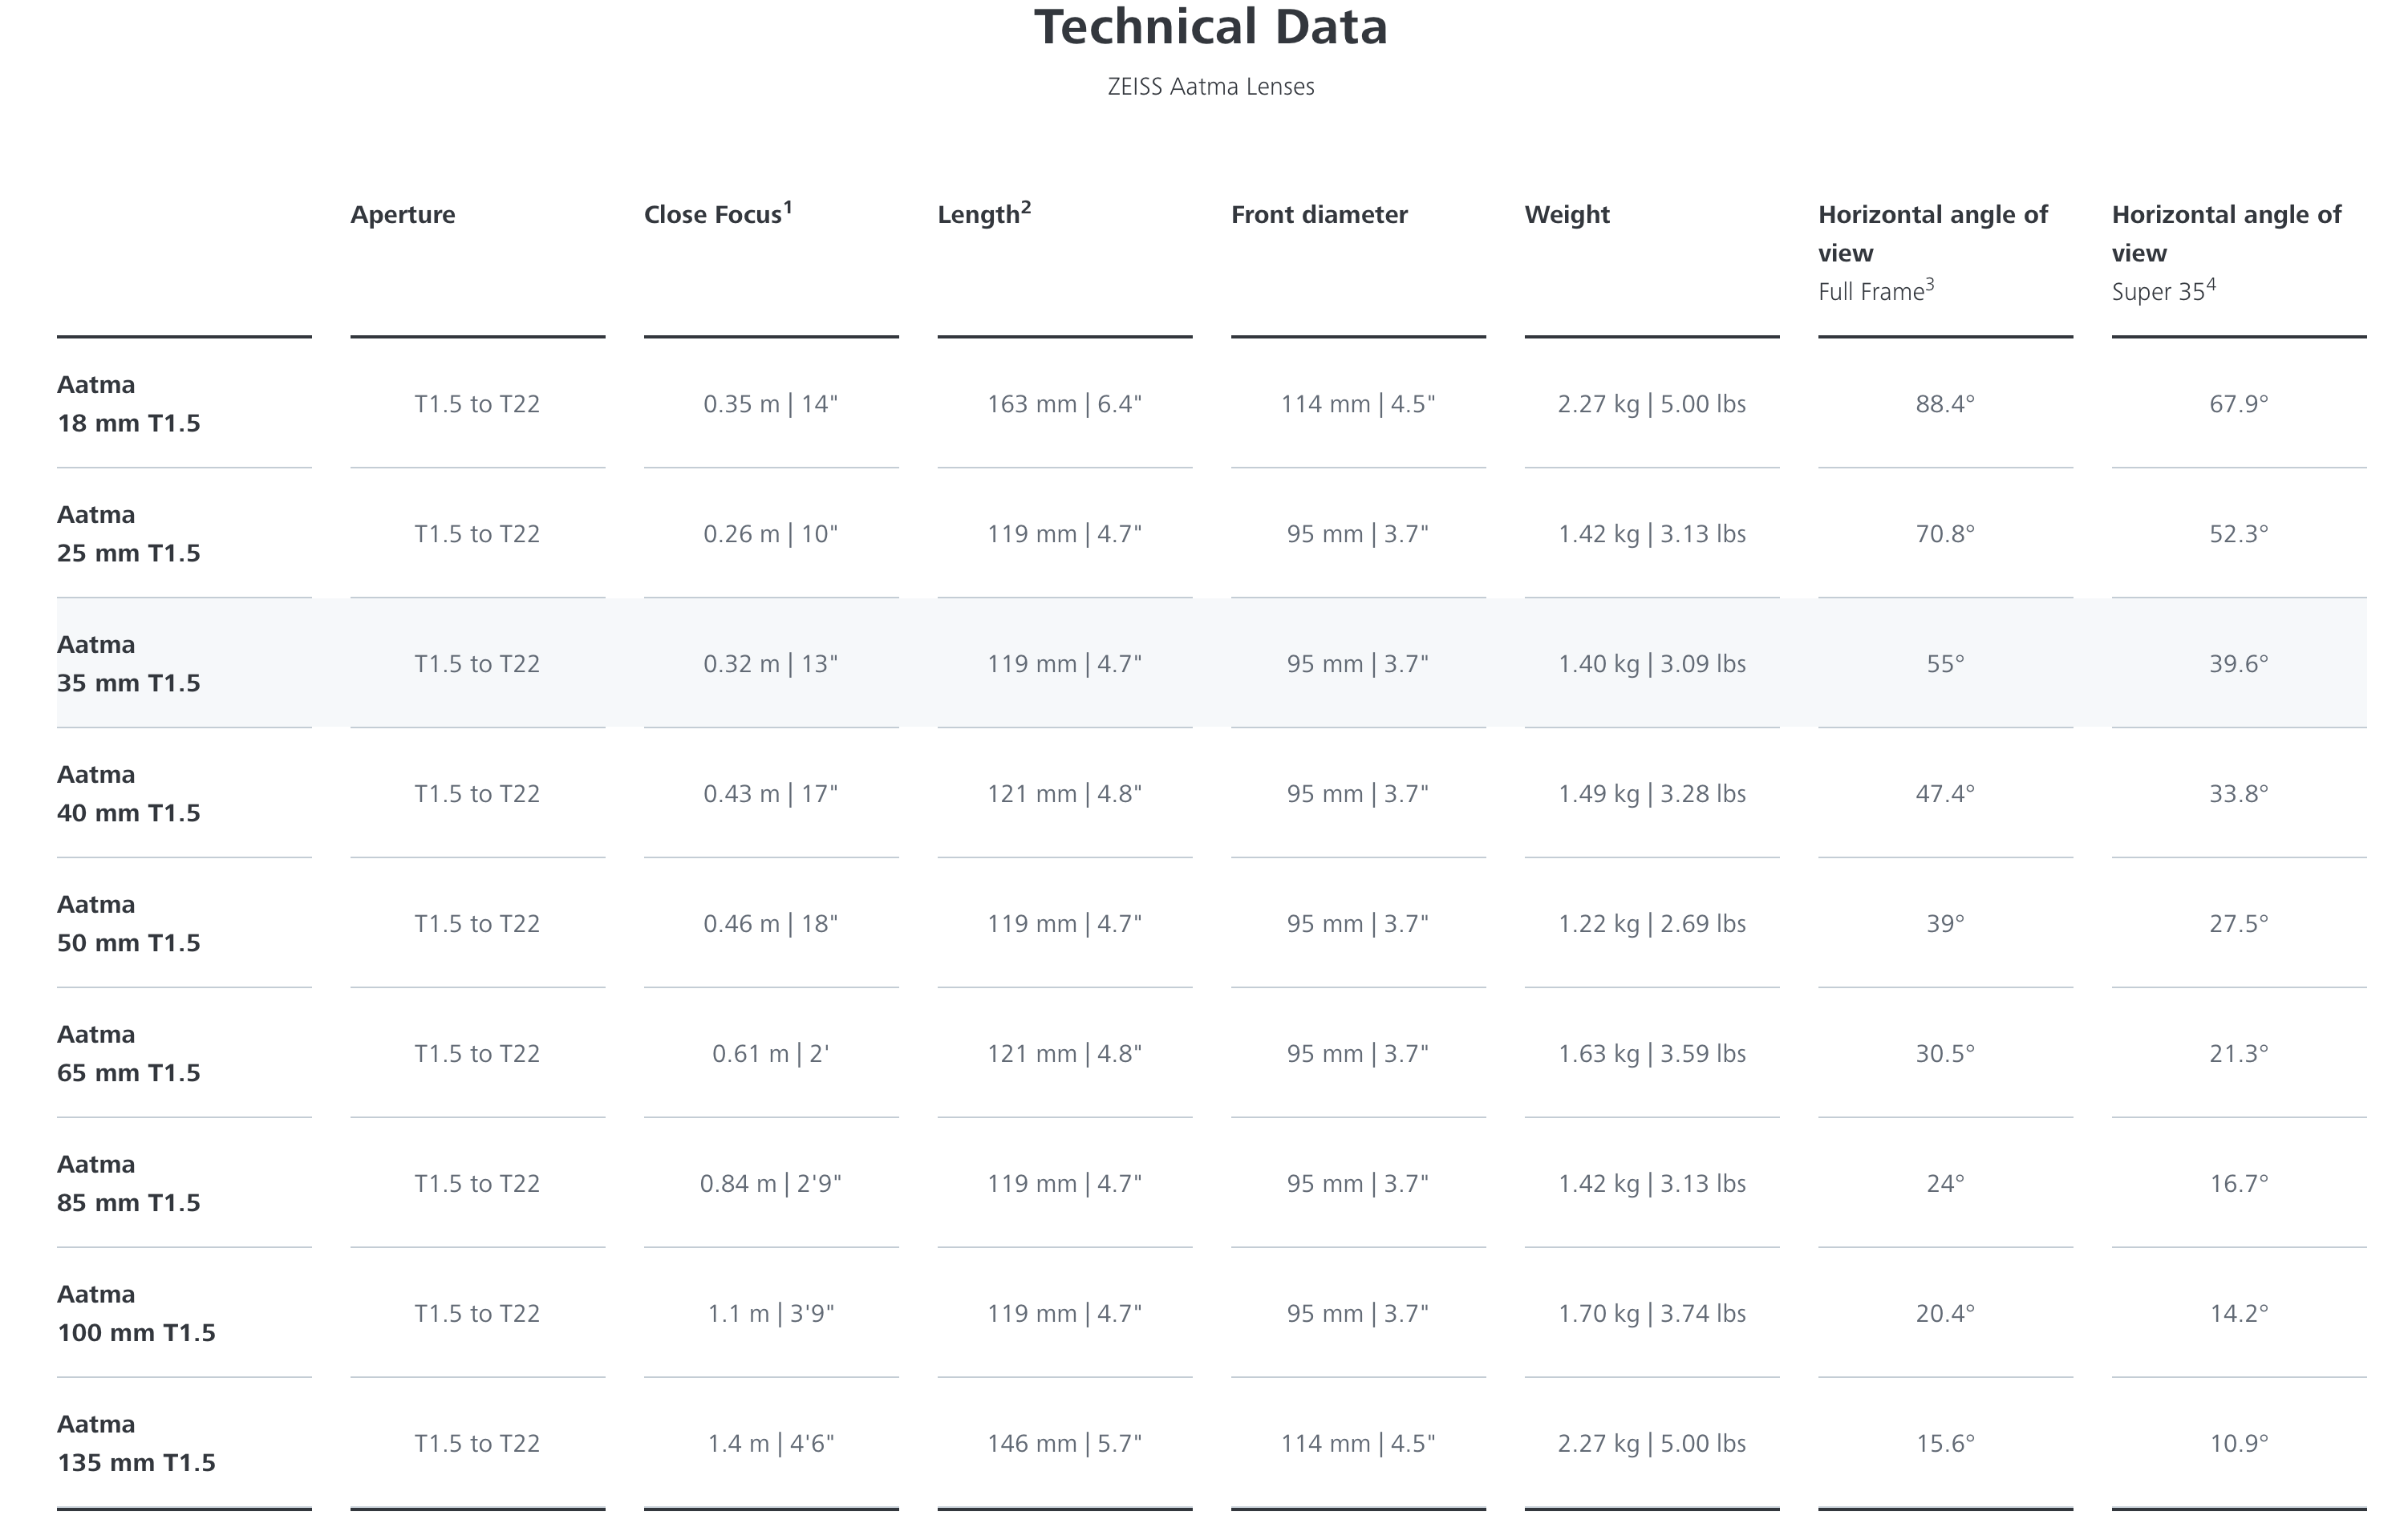Click the 1.70 kg weight cell
Viewport: 2408px width, 1540px height.
[1651, 1313]
